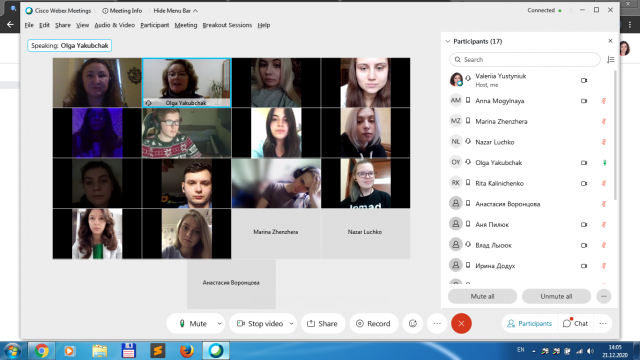
Task: Open the Stop video options arrow
Action: pos(291,324)
